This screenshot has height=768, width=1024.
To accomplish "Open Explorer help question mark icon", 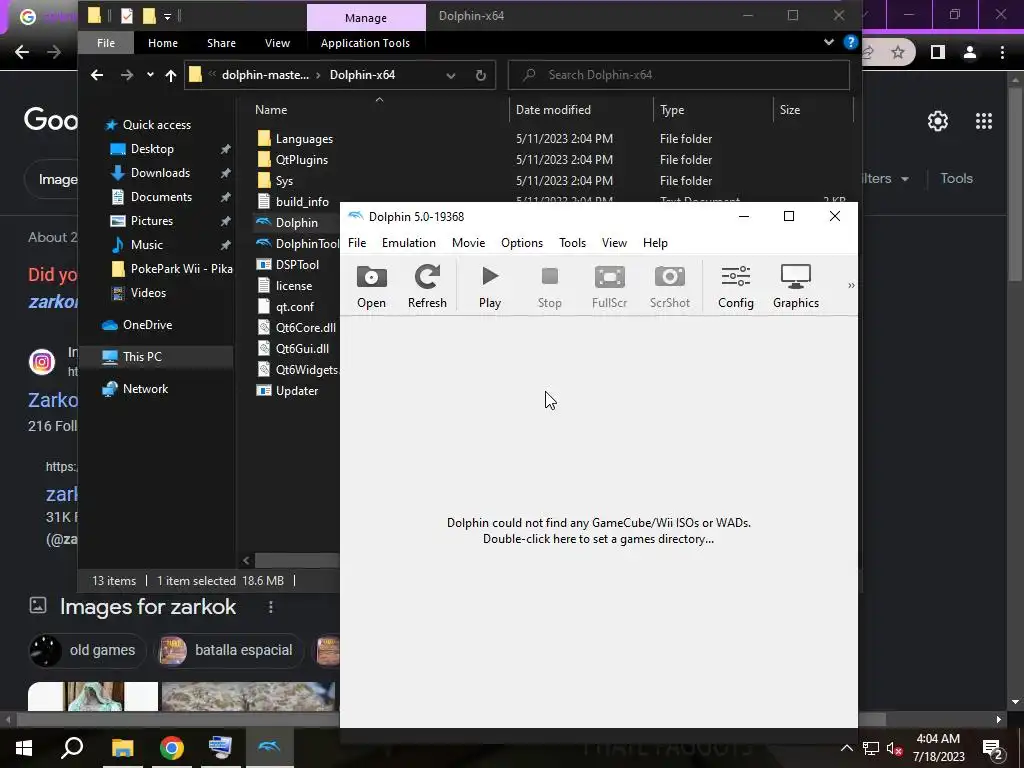I will tap(850, 42).
